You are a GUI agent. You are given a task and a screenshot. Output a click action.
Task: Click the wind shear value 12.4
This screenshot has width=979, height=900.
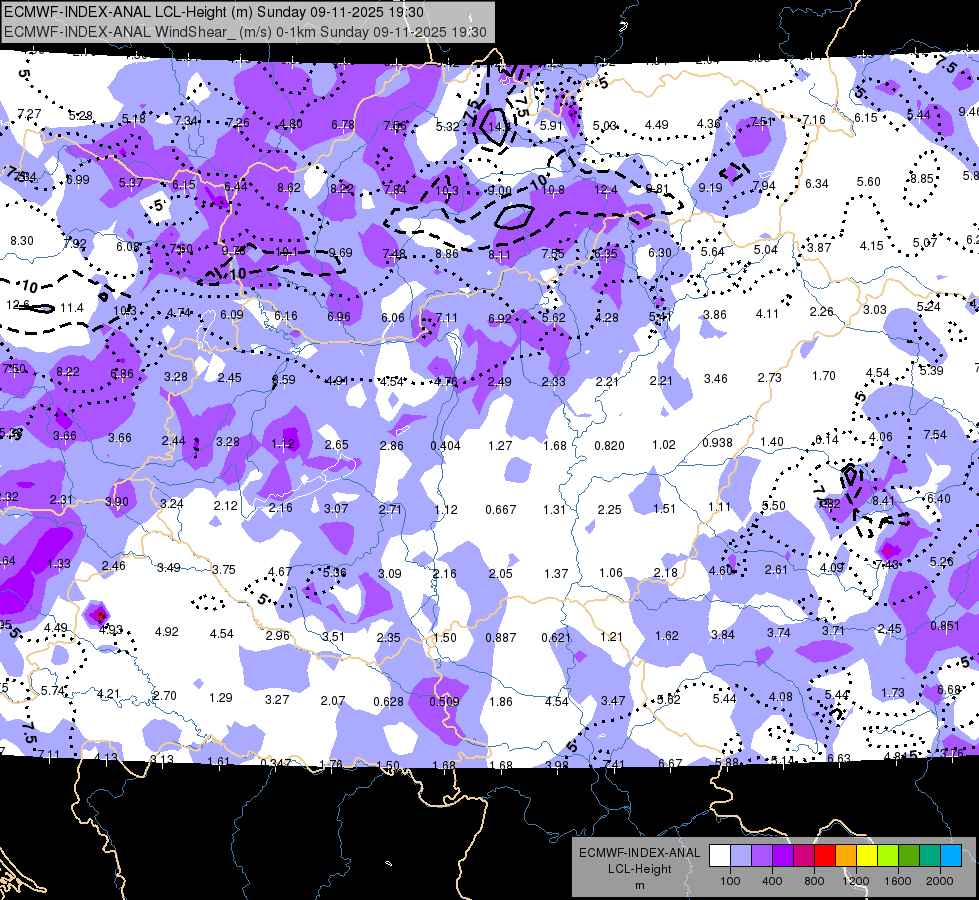(606, 189)
